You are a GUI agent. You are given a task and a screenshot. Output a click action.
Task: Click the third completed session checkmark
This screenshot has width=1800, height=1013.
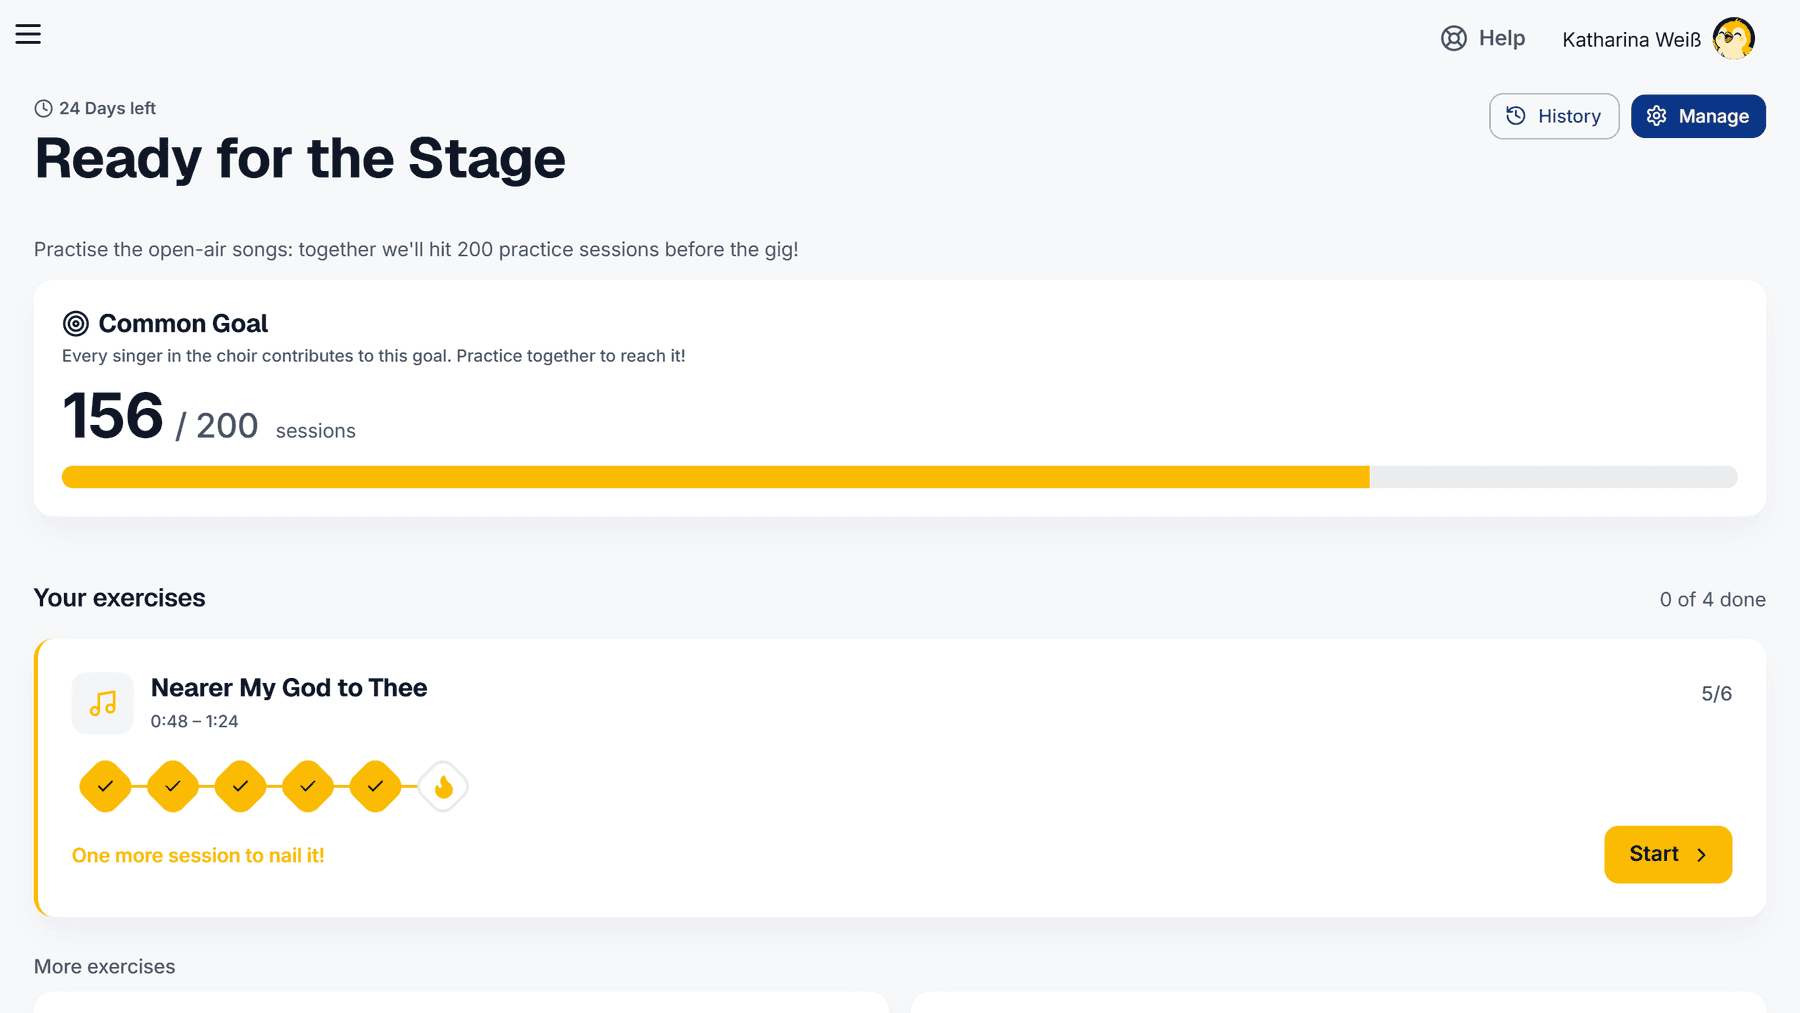pyautogui.click(x=240, y=787)
